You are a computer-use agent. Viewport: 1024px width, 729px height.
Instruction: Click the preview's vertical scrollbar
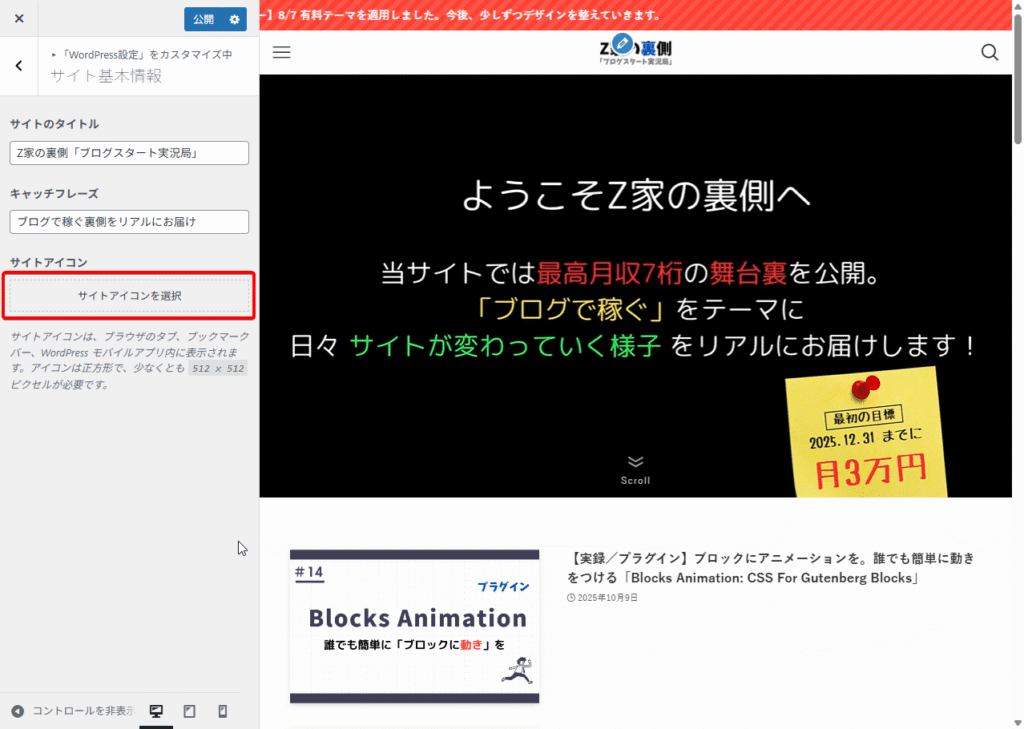tap(1017, 90)
